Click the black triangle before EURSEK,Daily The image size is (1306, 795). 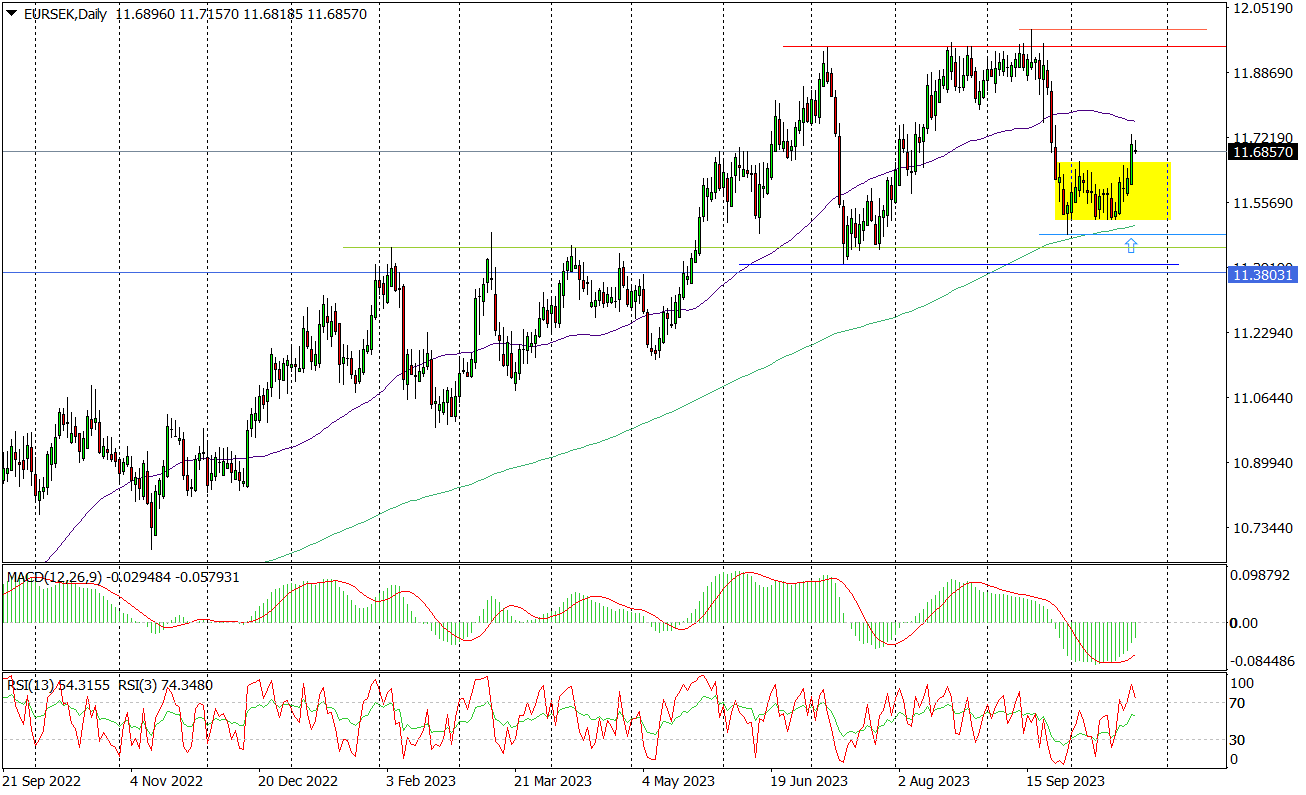pos(12,15)
